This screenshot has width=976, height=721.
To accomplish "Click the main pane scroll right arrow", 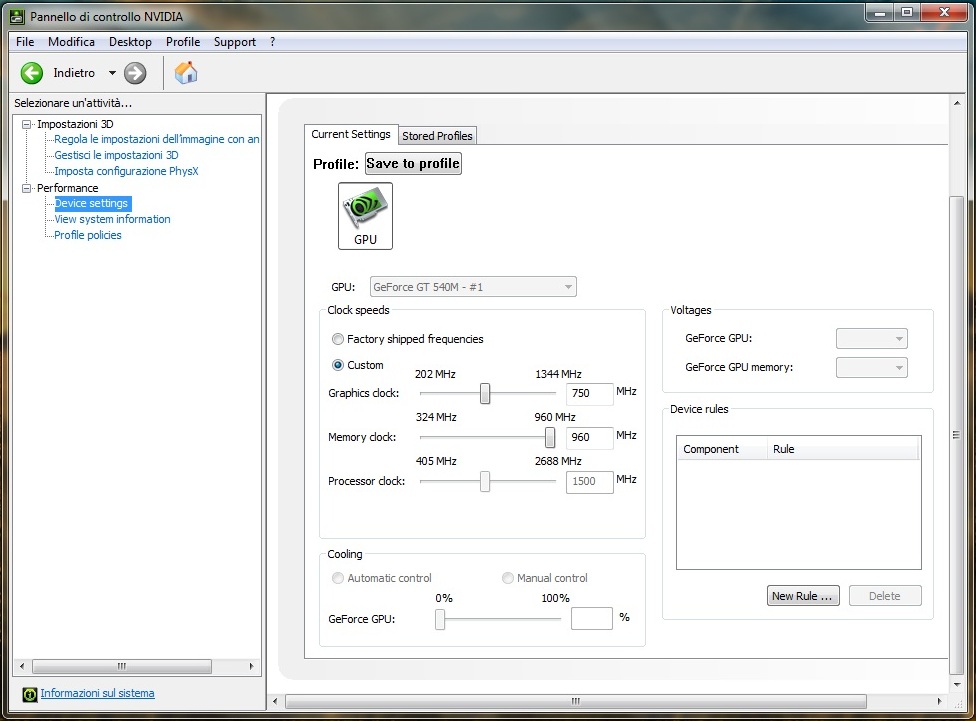I will pyautogui.click(x=940, y=701).
